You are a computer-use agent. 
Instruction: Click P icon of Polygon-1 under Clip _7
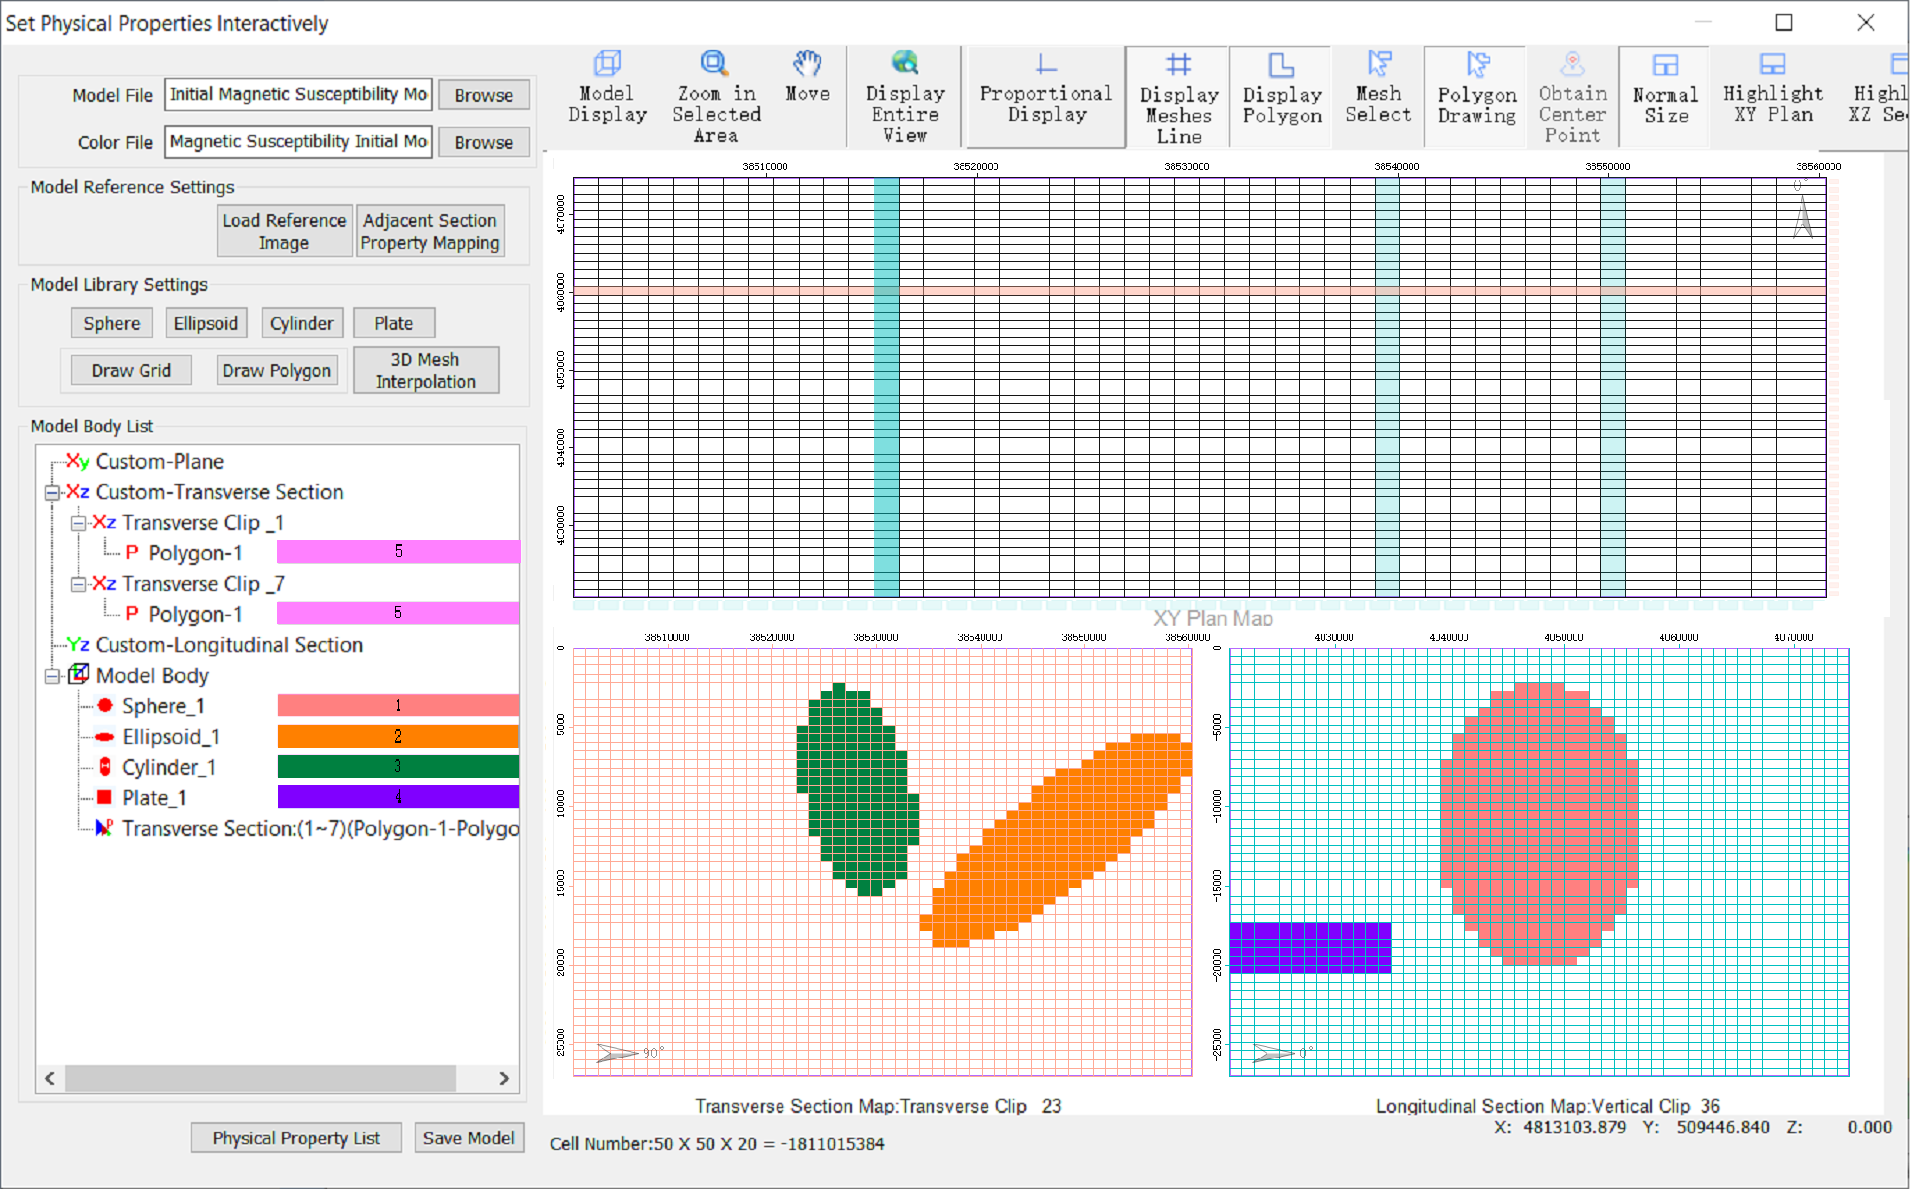click(132, 613)
